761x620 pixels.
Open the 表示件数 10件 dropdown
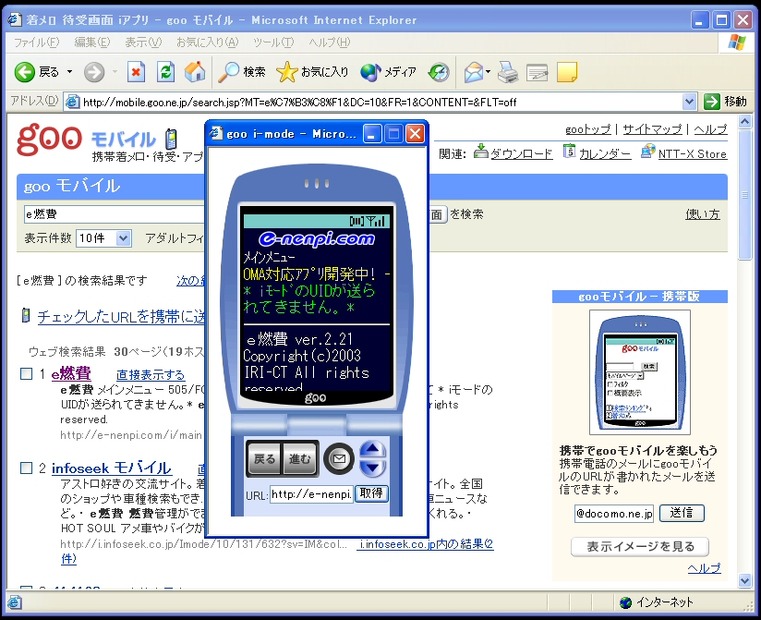pos(103,238)
